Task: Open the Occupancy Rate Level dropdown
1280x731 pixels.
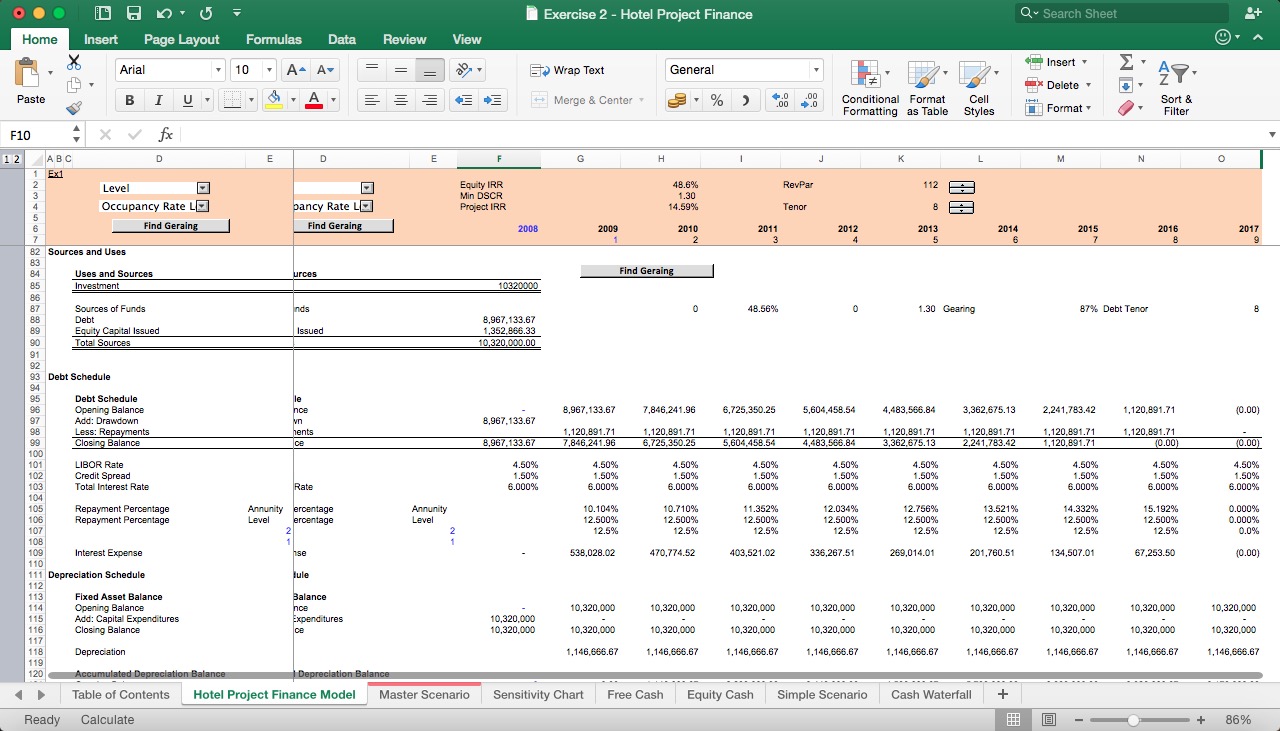Action: coord(202,207)
